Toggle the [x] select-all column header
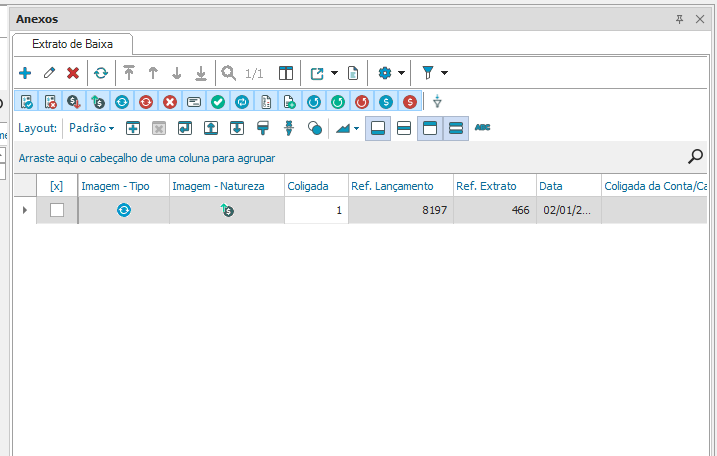 pyautogui.click(x=57, y=186)
